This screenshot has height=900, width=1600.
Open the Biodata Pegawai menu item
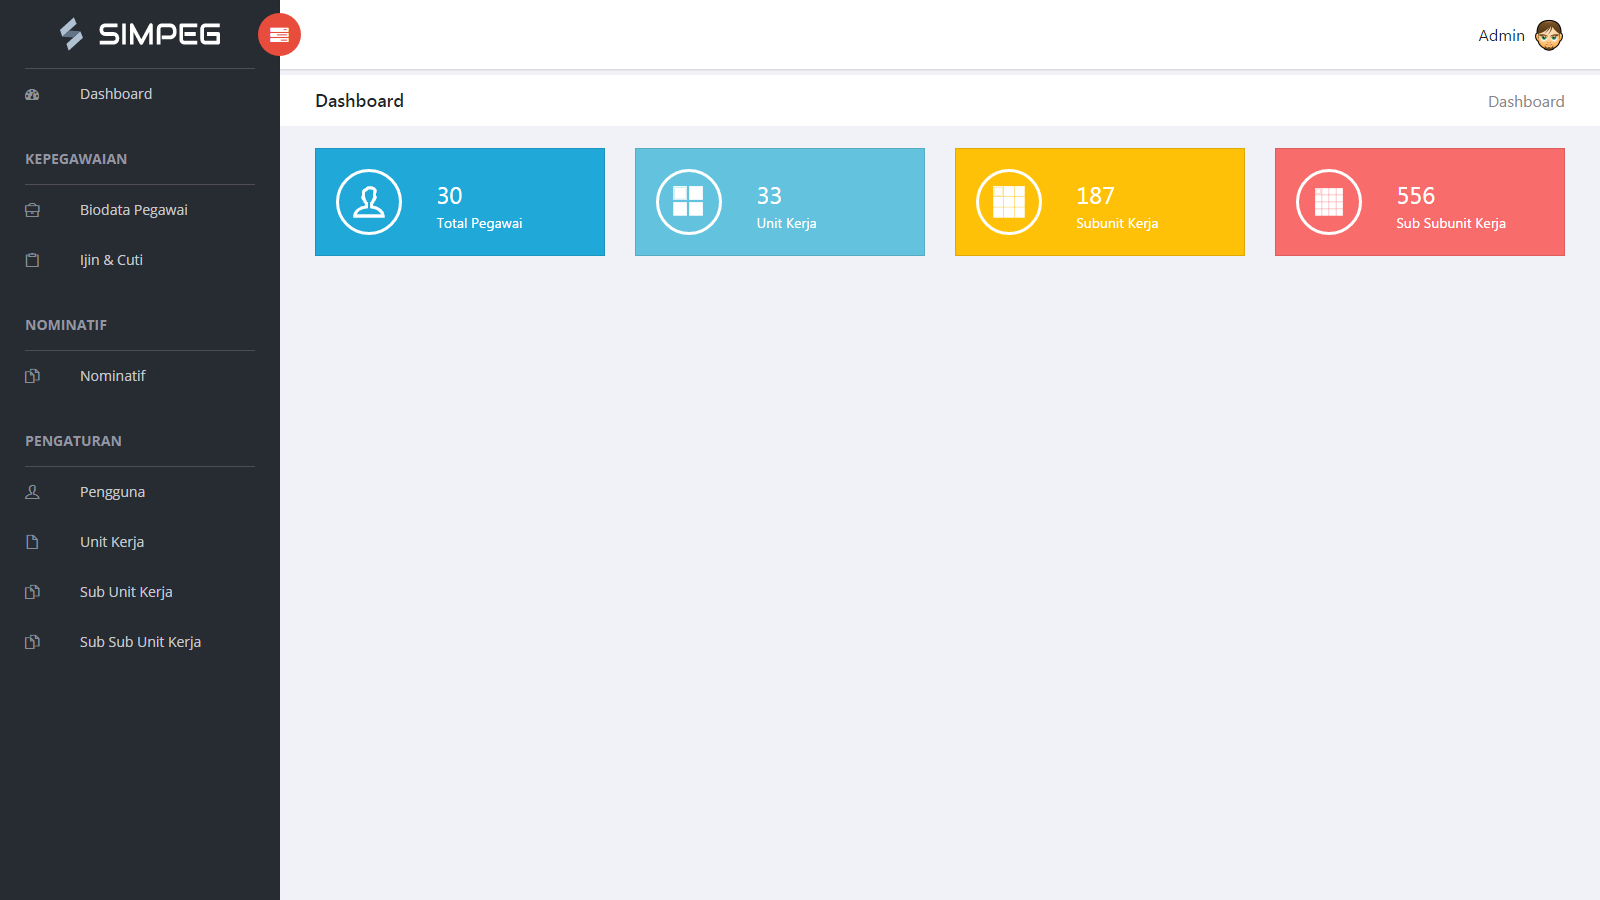(x=134, y=210)
